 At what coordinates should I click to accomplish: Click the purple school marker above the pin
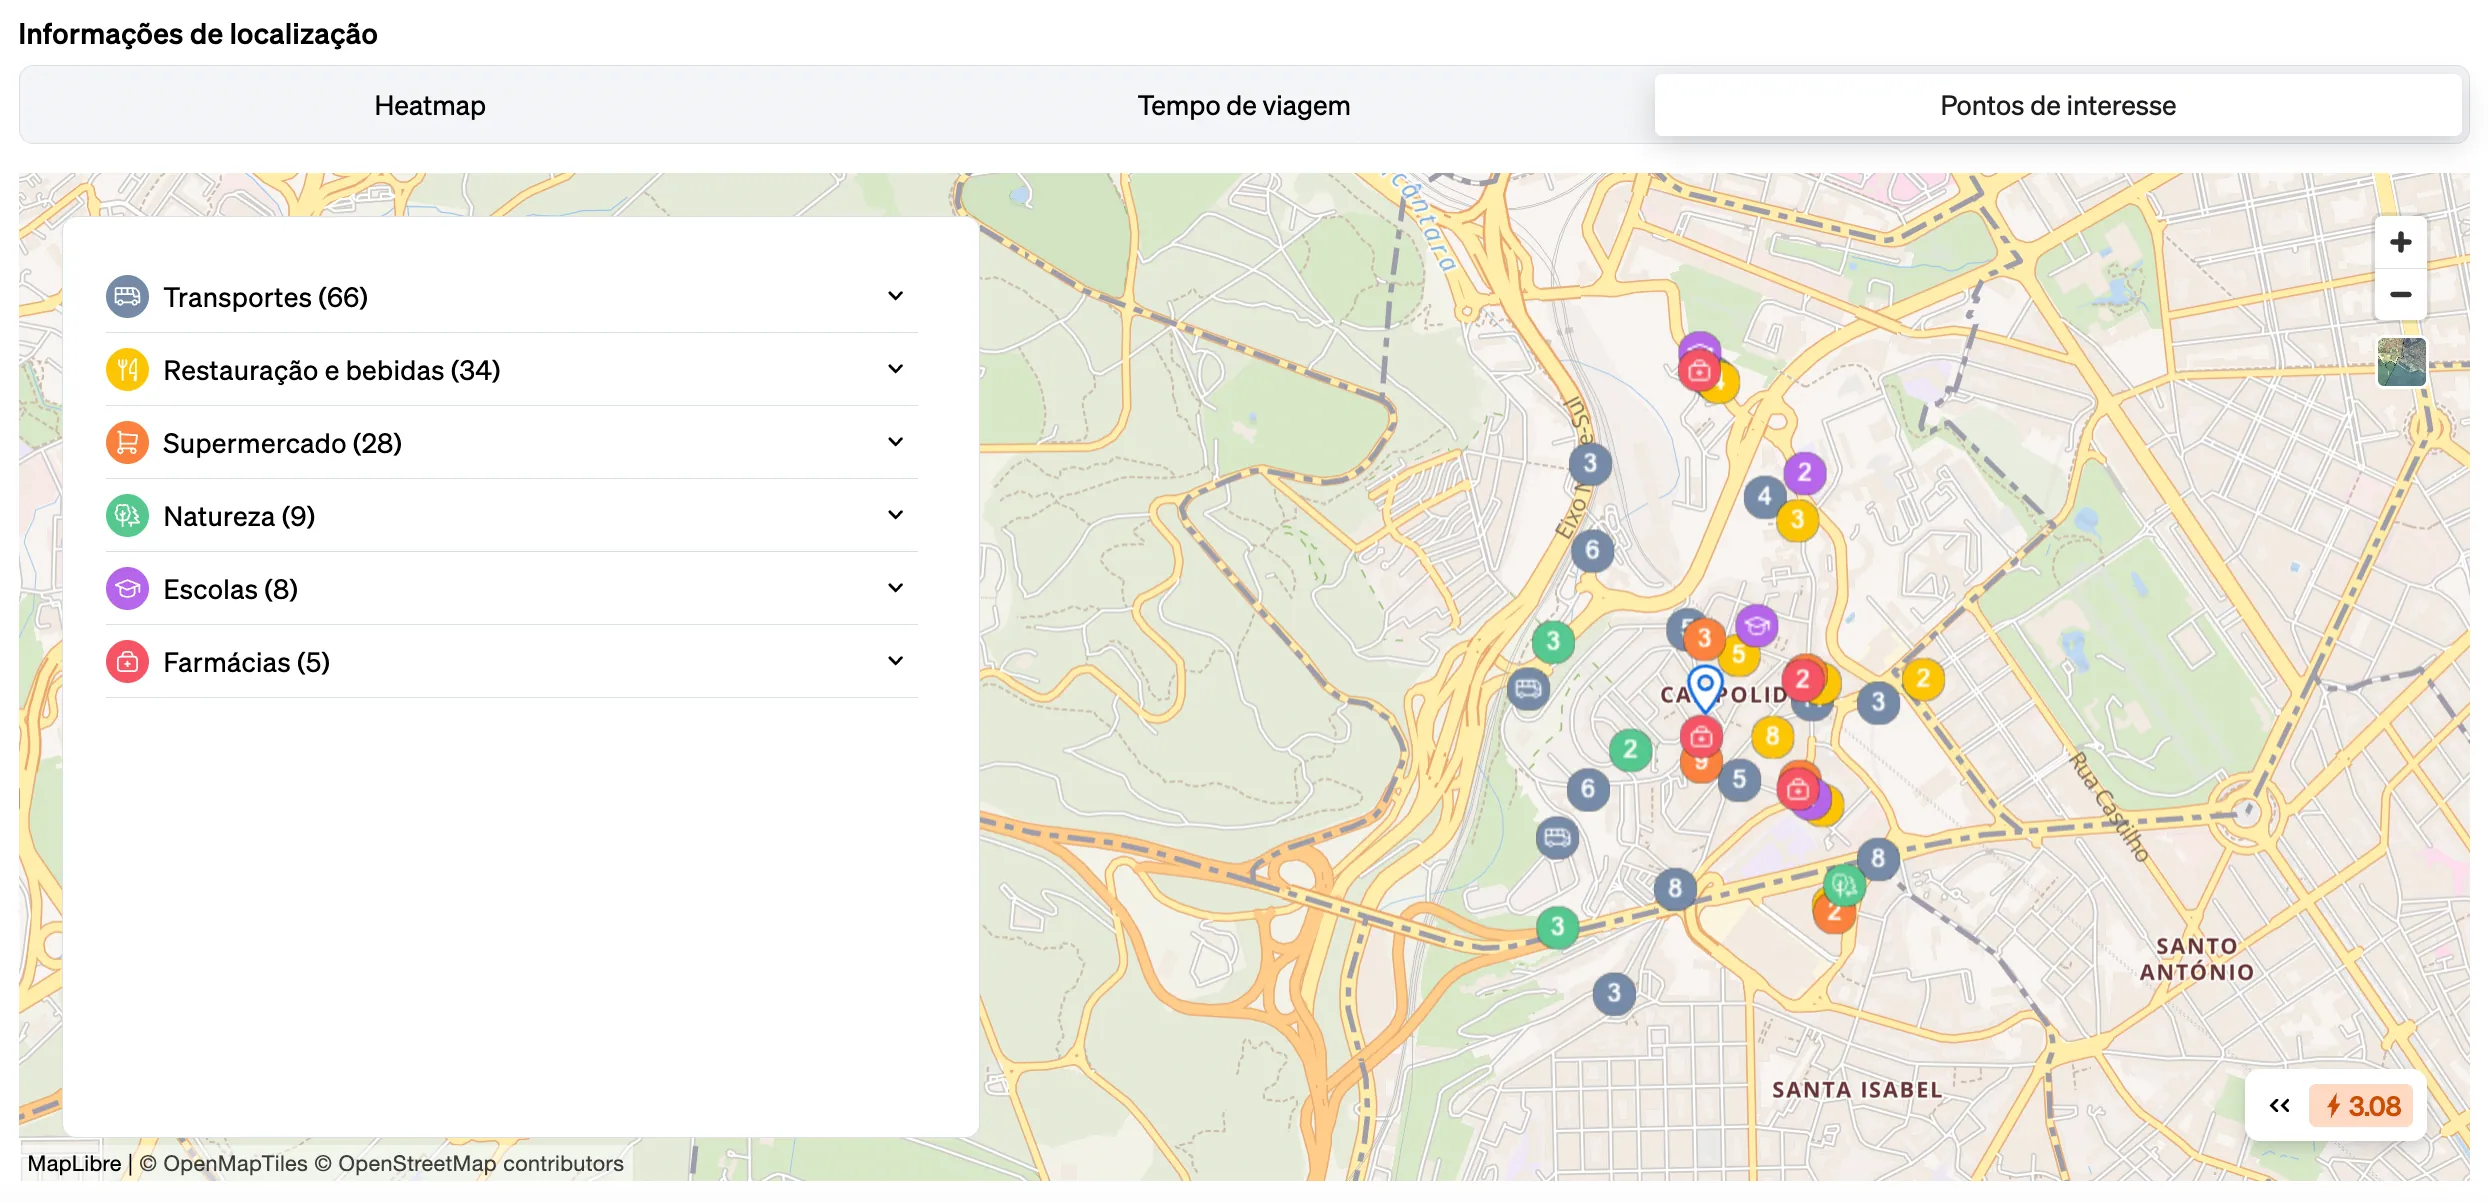point(1757,626)
